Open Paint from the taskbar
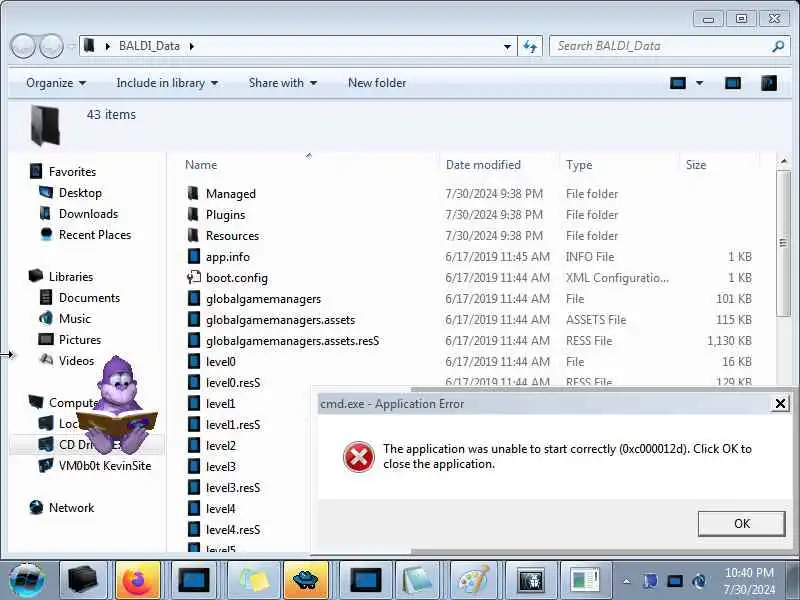800x600 pixels. 473,580
